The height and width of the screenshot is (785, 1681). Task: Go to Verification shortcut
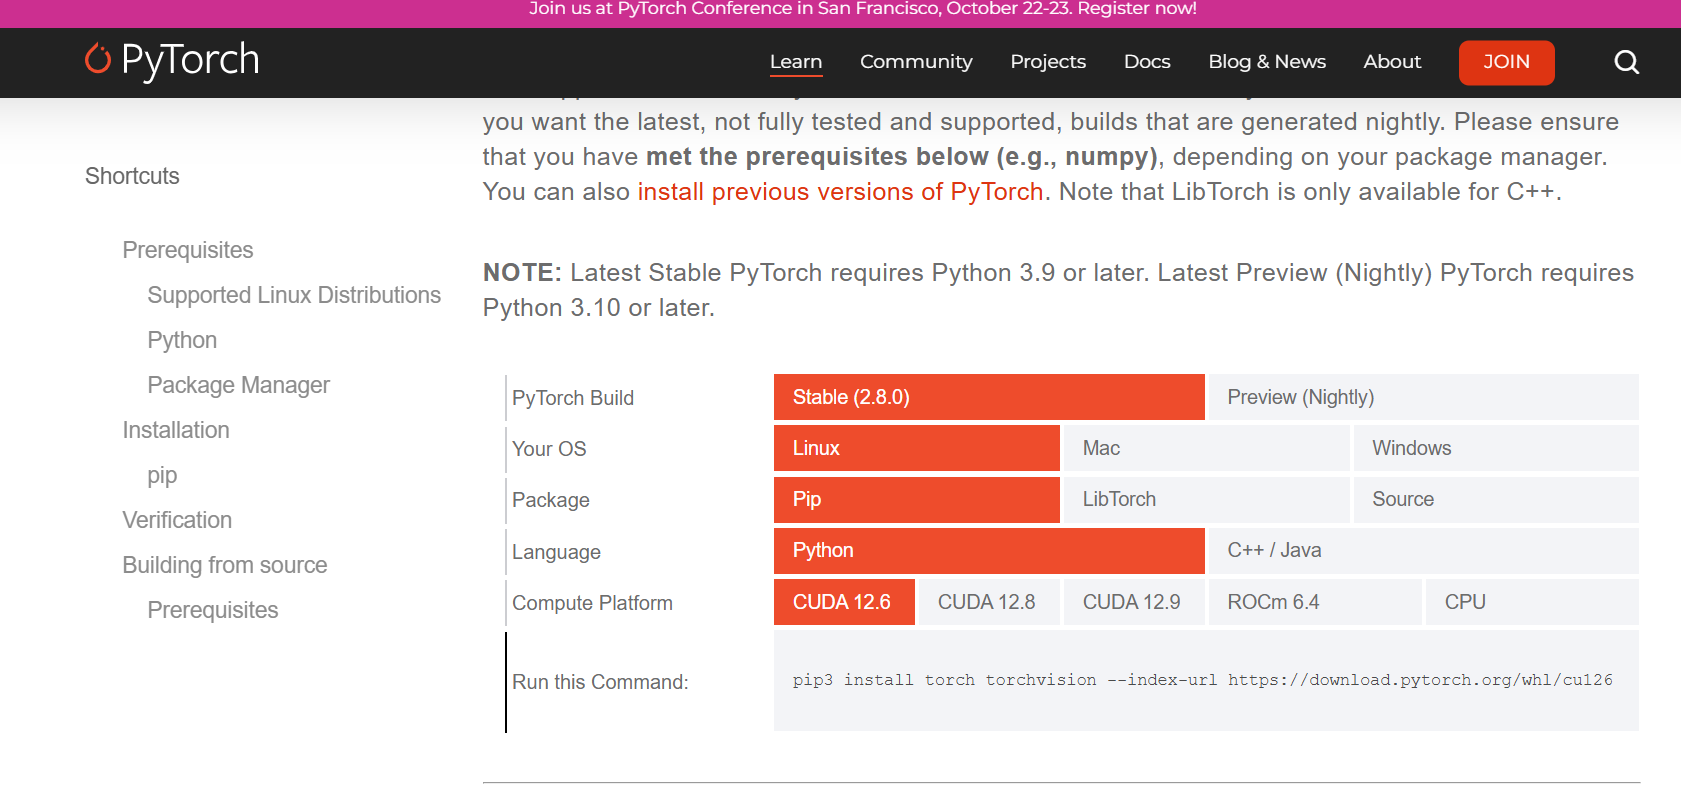coord(177,520)
